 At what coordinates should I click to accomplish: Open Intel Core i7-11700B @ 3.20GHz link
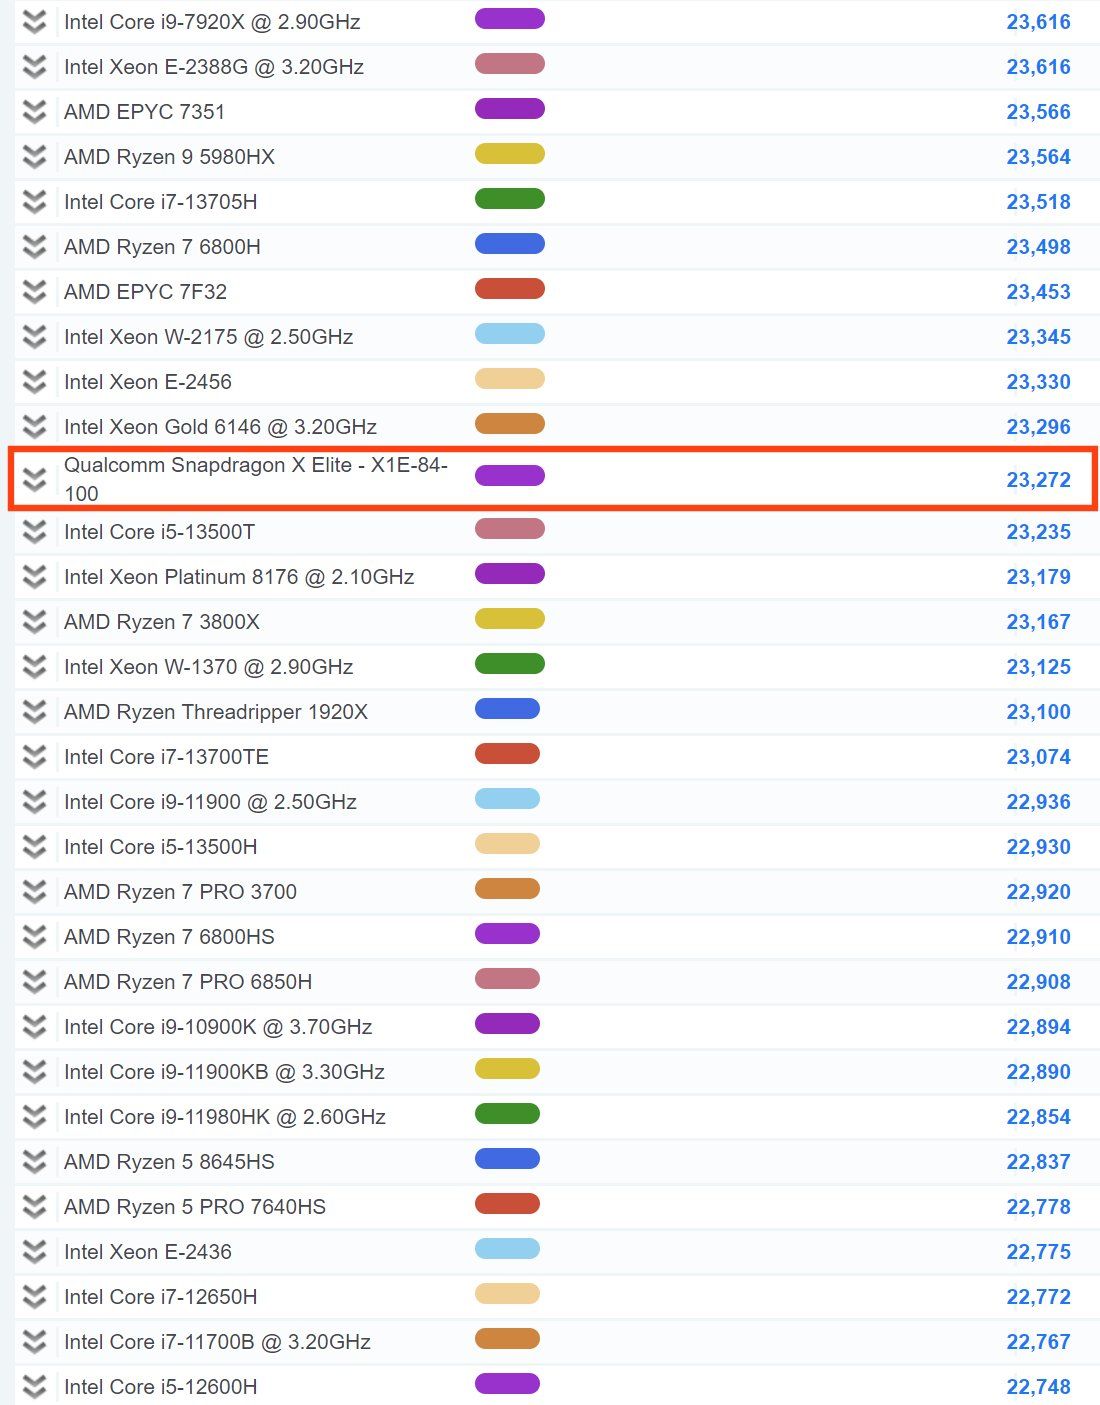(217, 1342)
